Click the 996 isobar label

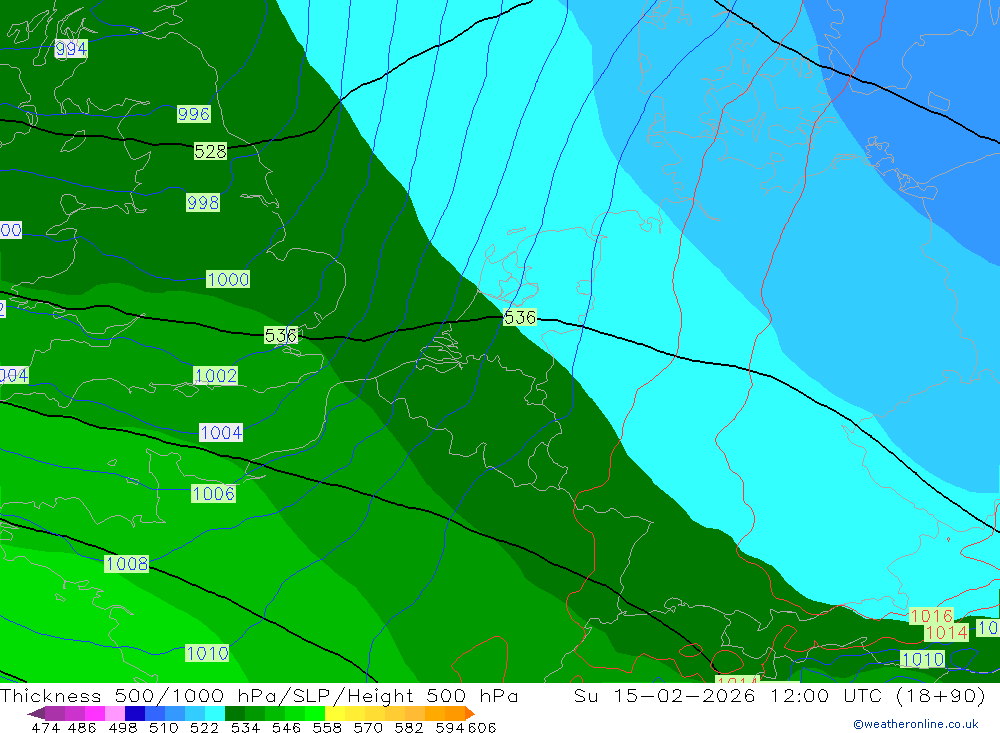[194, 114]
